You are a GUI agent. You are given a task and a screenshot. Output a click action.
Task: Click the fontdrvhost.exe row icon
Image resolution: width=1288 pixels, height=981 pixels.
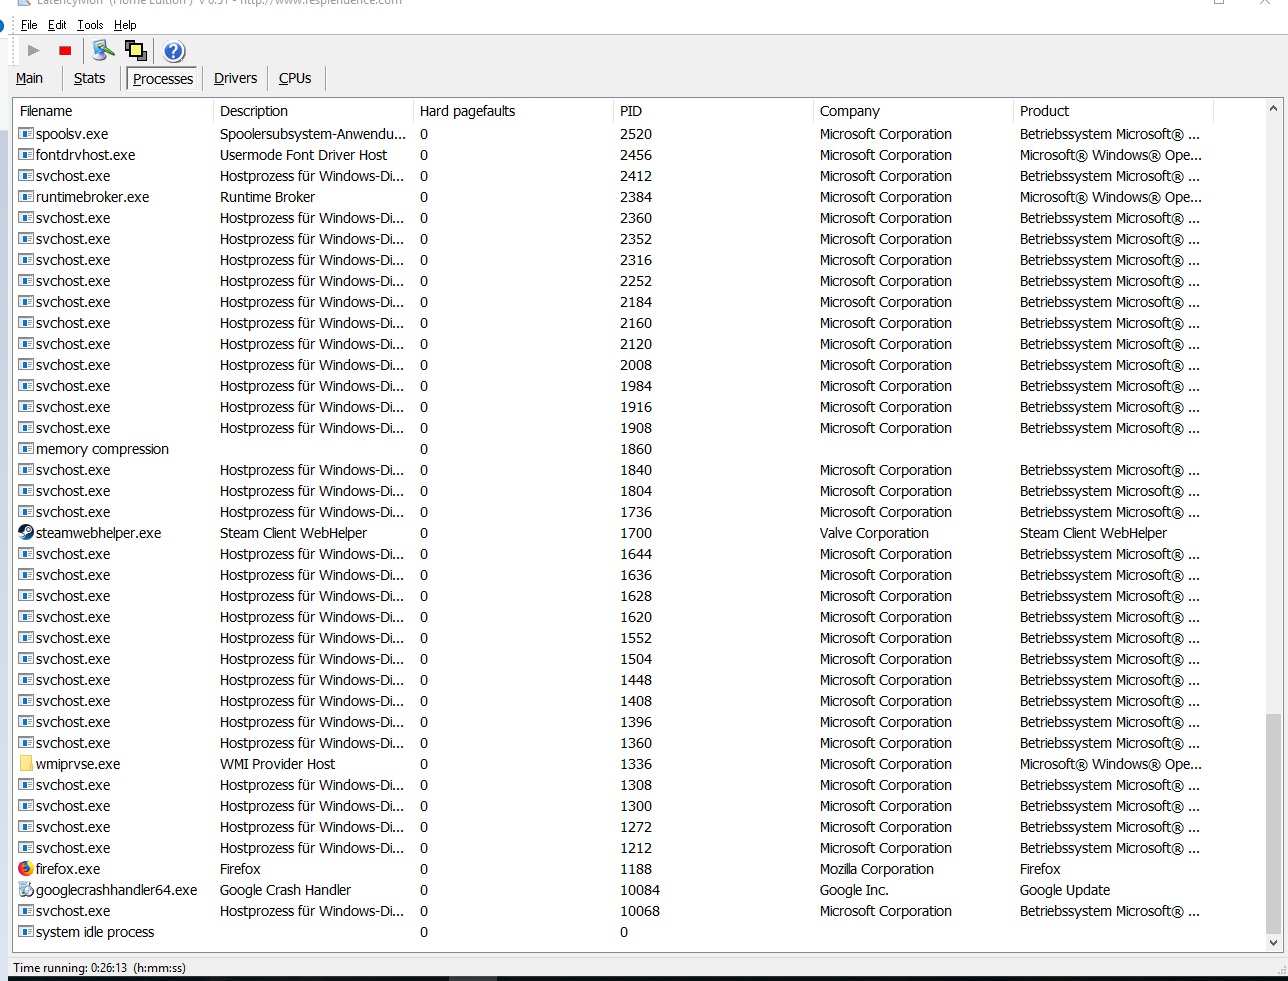pos(26,155)
